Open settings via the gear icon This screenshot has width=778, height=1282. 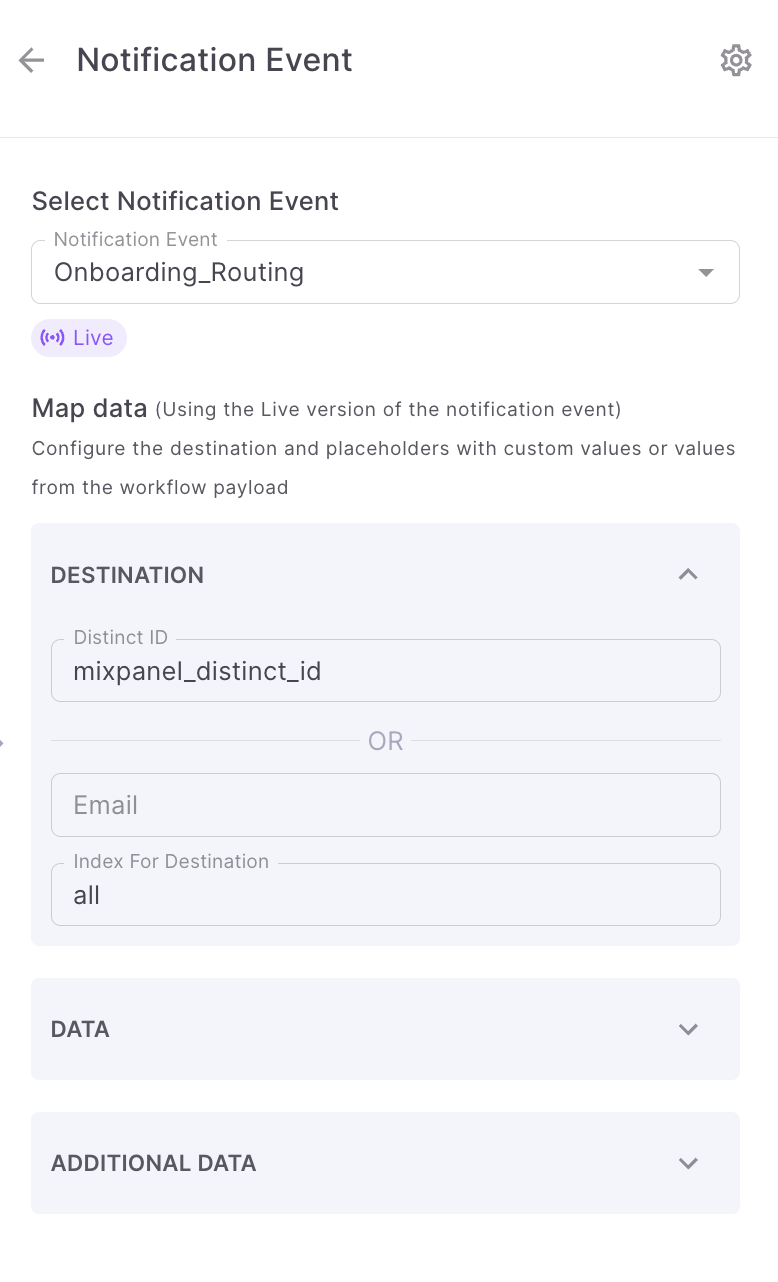[736, 60]
